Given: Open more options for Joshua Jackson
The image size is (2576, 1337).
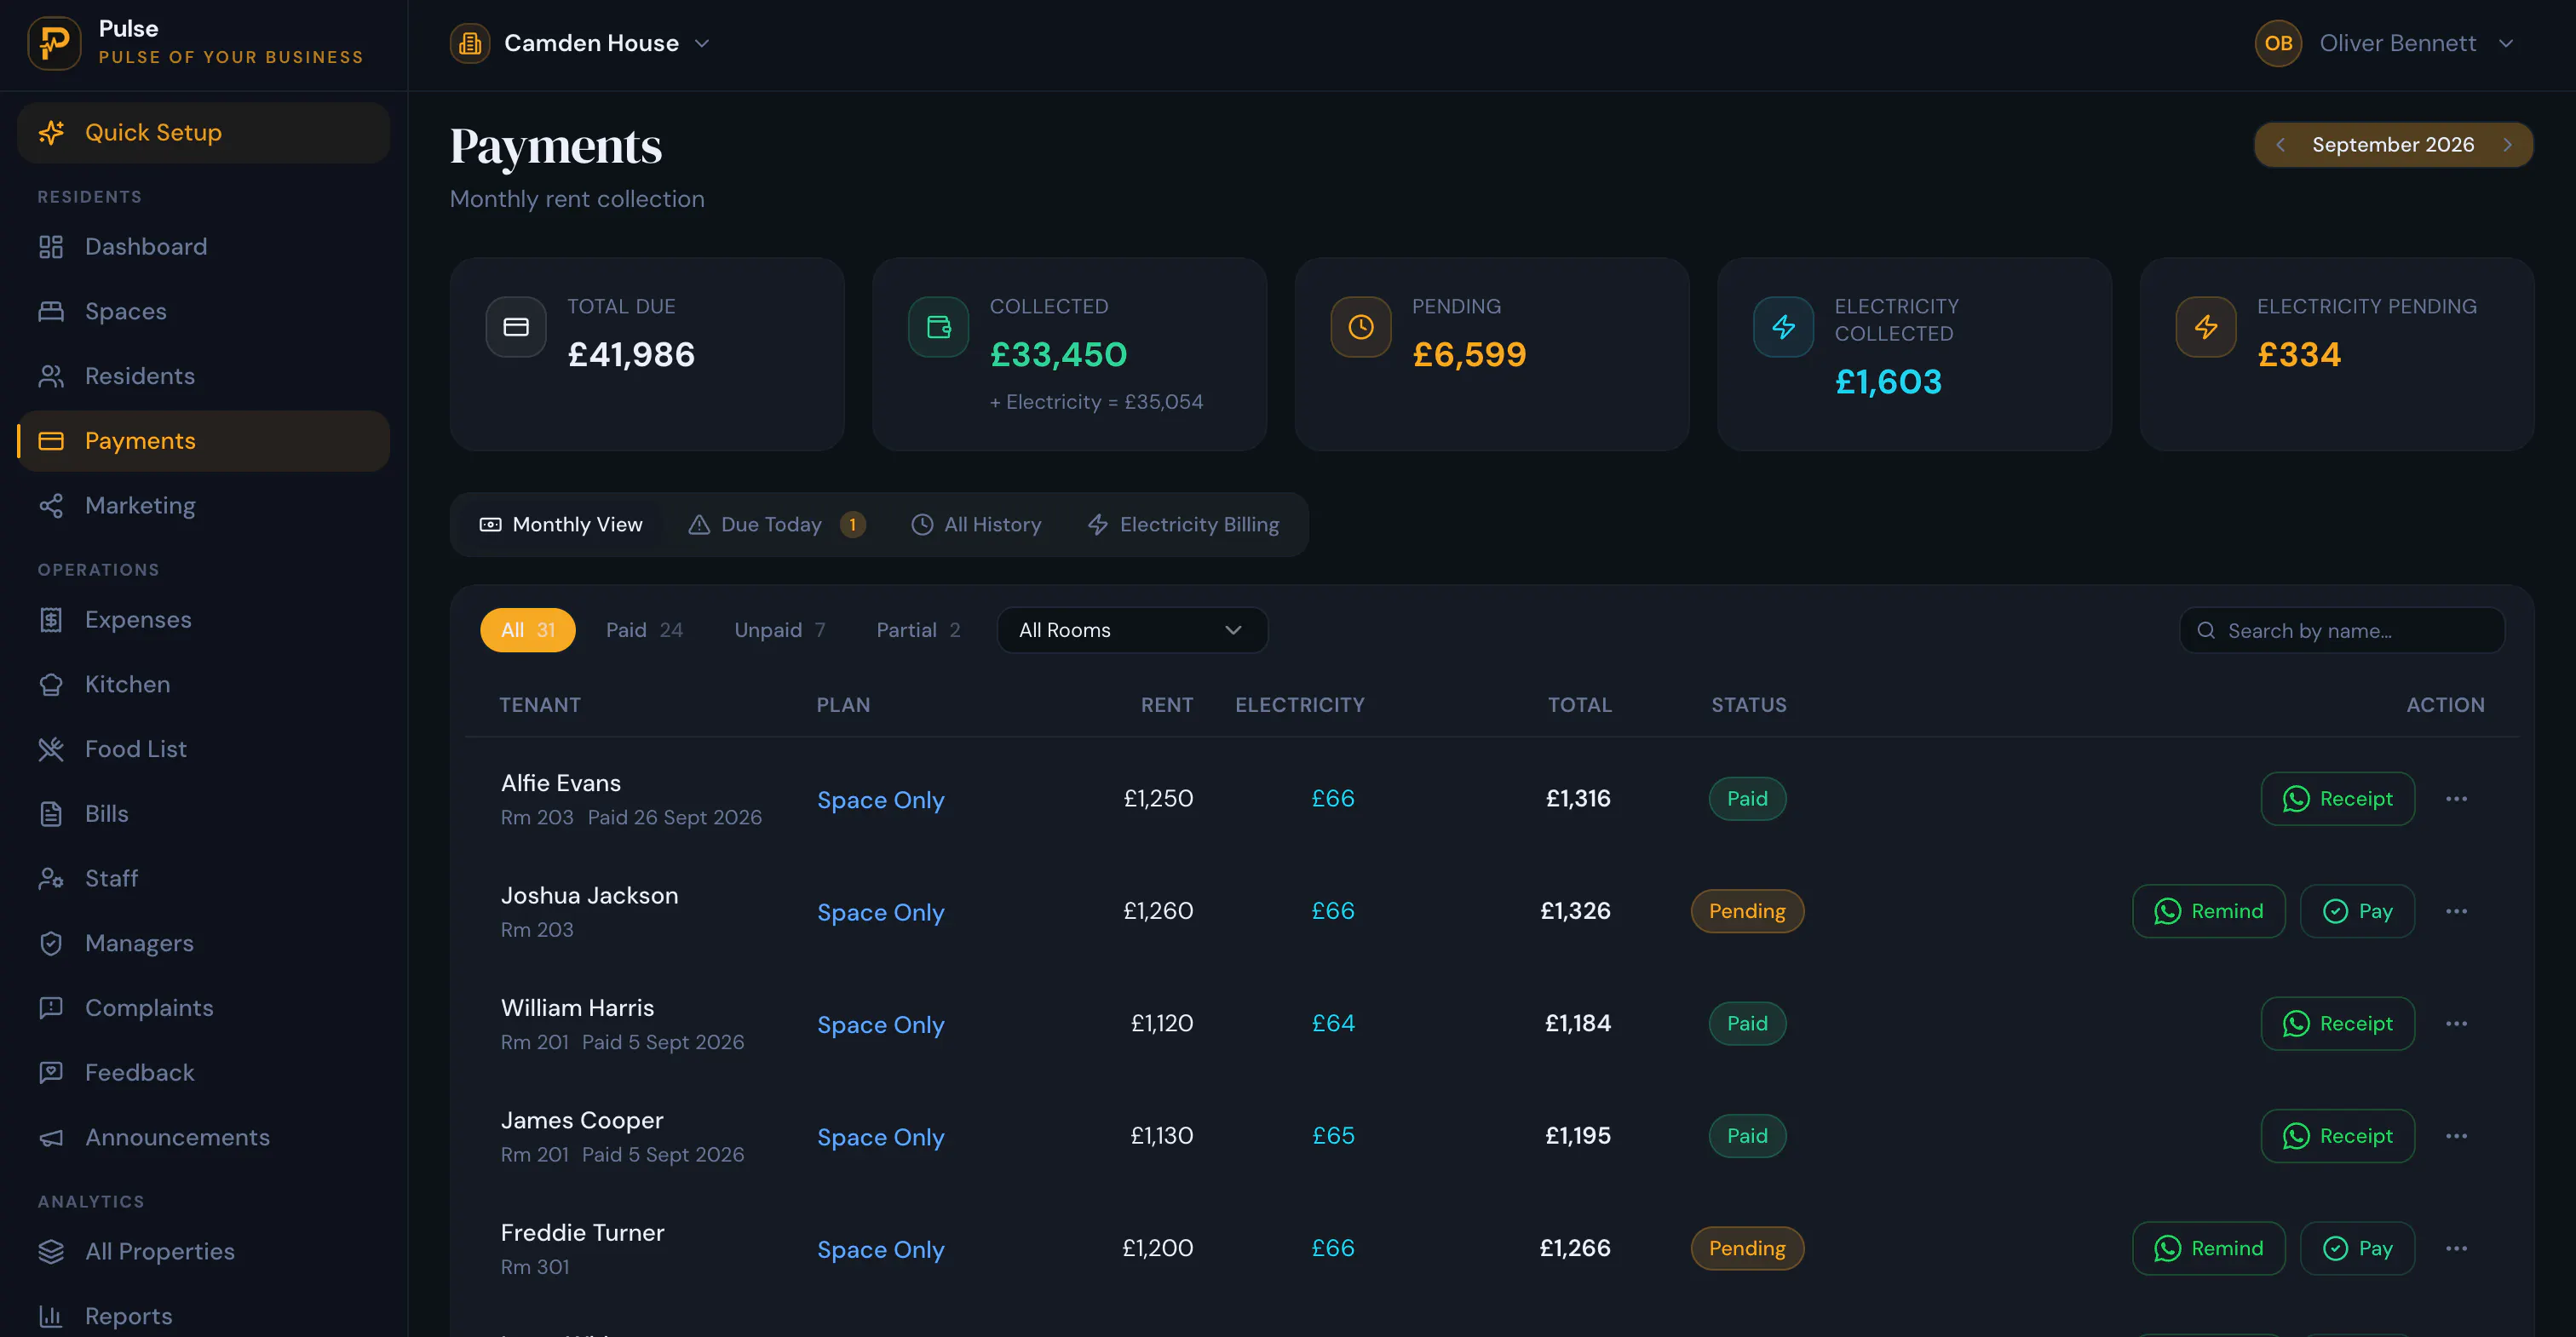Looking at the screenshot, I should click(2456, 911).
